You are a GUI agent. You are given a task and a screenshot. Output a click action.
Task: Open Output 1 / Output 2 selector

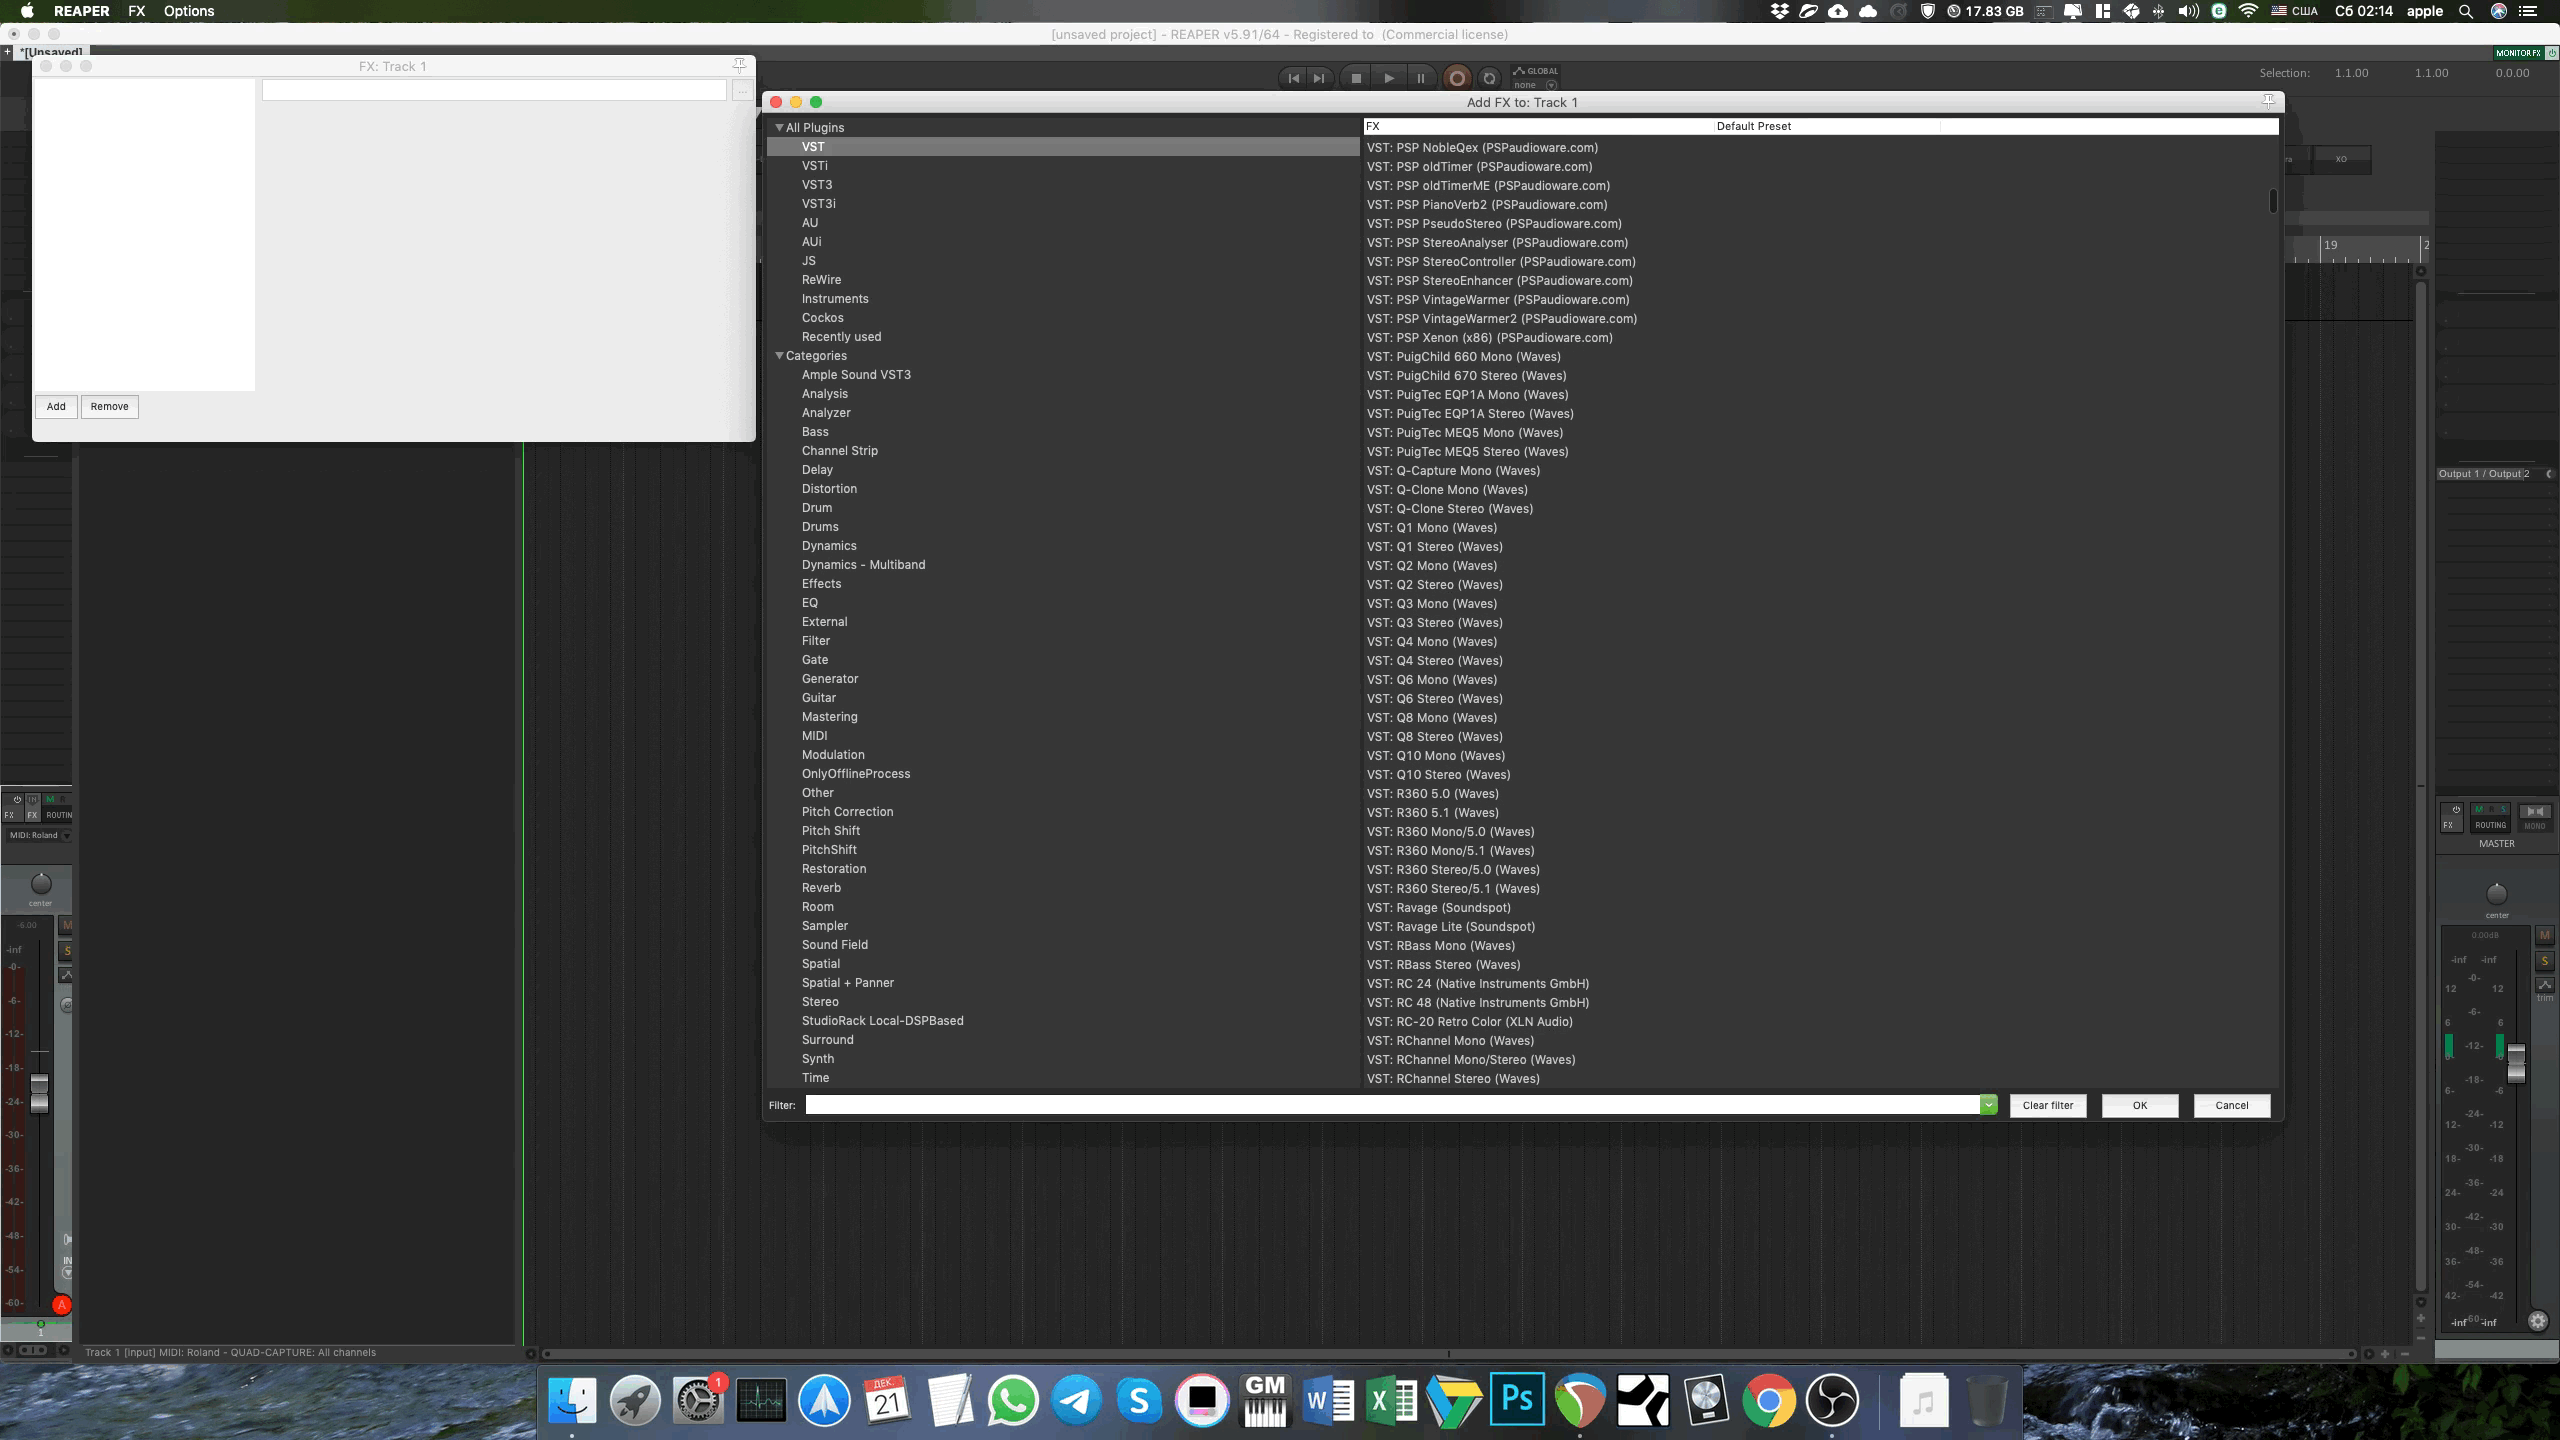click(2494, 473)
